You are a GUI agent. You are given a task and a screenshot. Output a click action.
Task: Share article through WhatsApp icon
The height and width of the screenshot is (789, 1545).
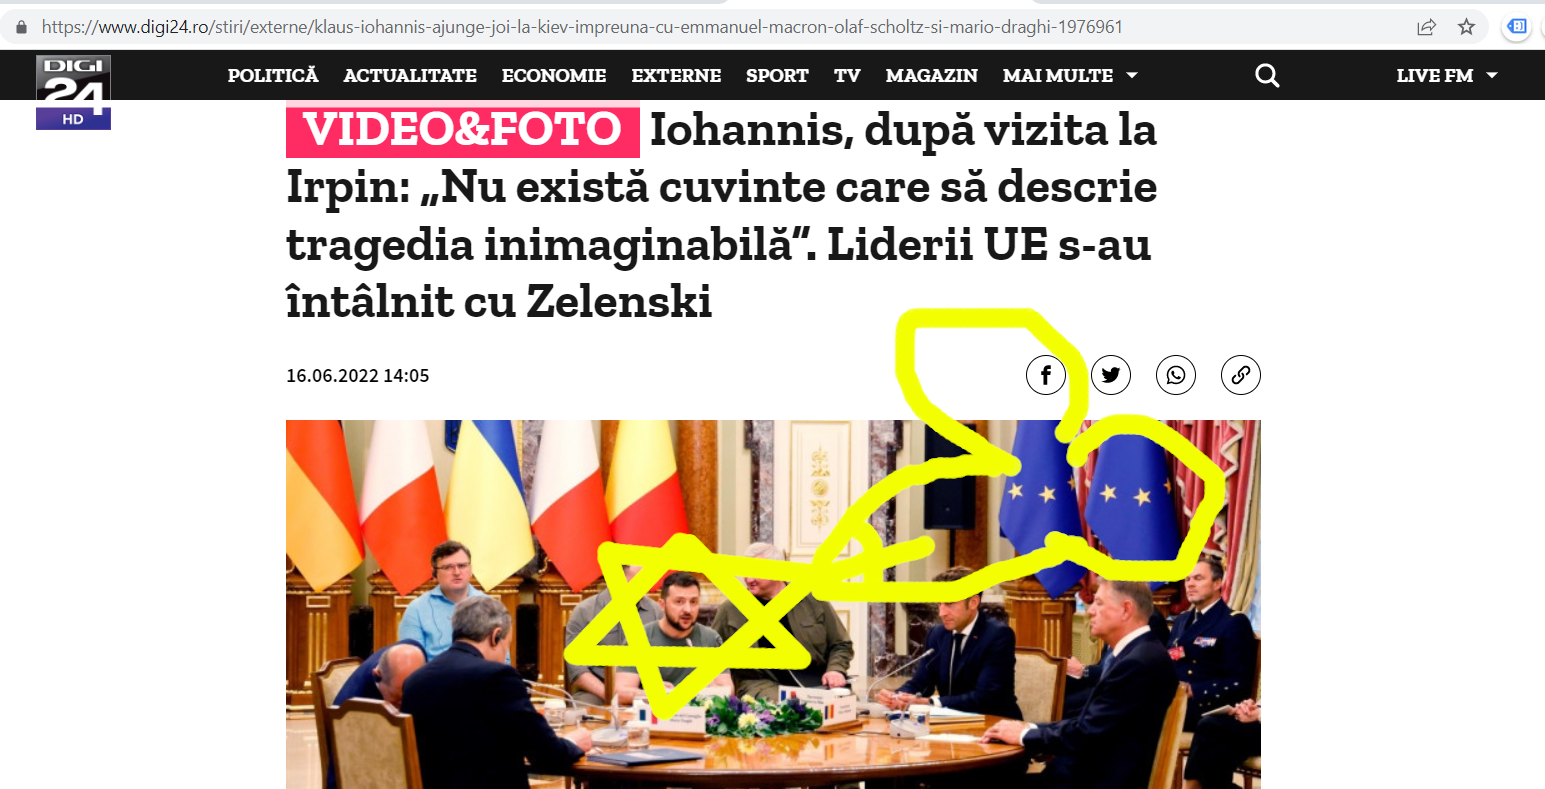(x=1175, y=375)
